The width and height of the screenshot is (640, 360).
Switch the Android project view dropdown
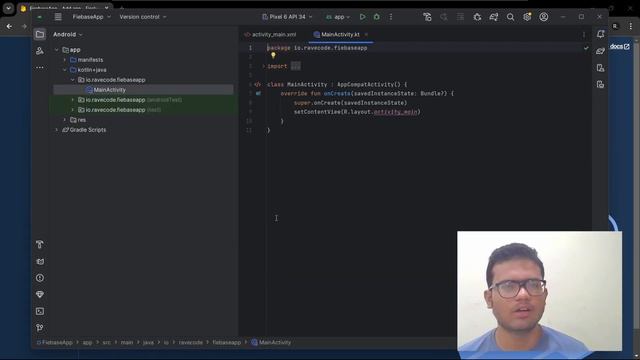(x=68, y=34)
